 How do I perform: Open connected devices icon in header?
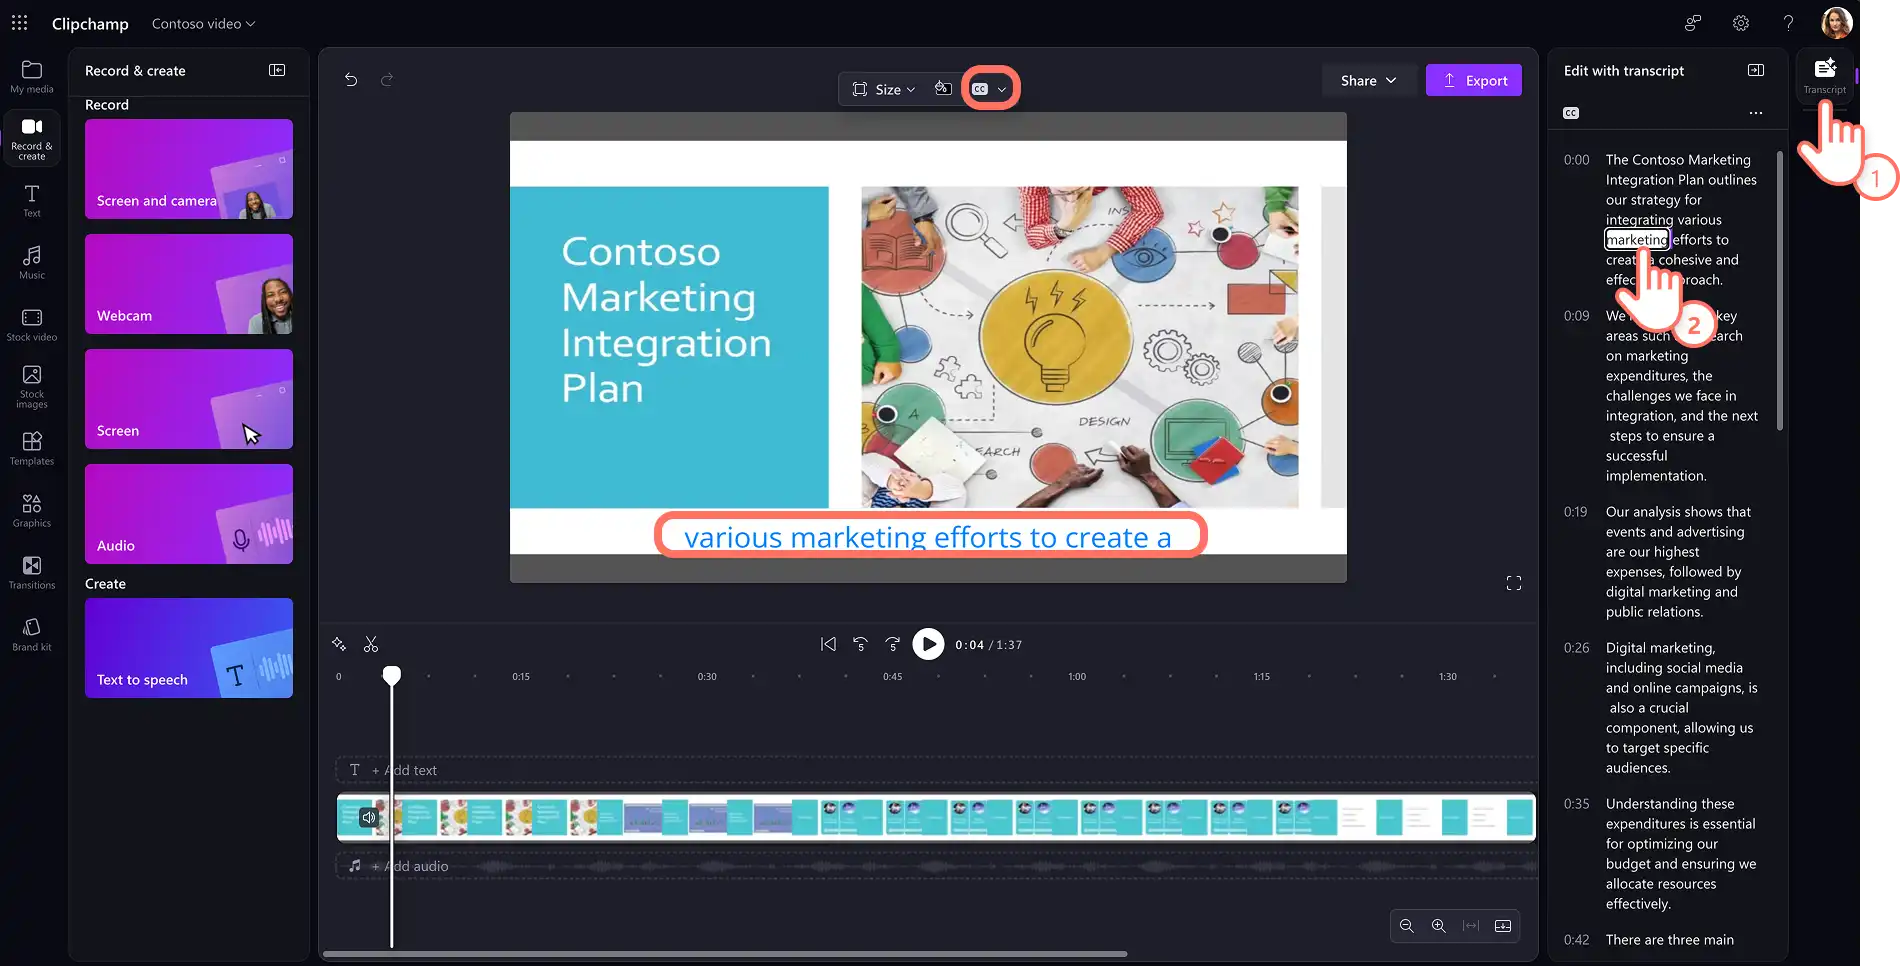pyautogui.click(x=1693, y=23)
